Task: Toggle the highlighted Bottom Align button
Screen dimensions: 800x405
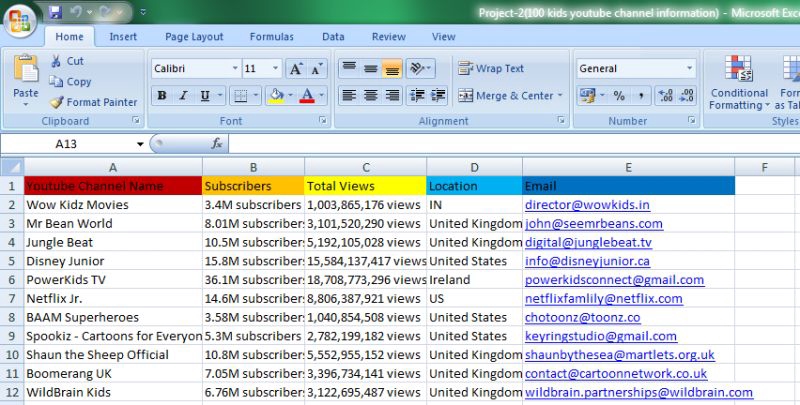Action: click(x=392, y=68)
